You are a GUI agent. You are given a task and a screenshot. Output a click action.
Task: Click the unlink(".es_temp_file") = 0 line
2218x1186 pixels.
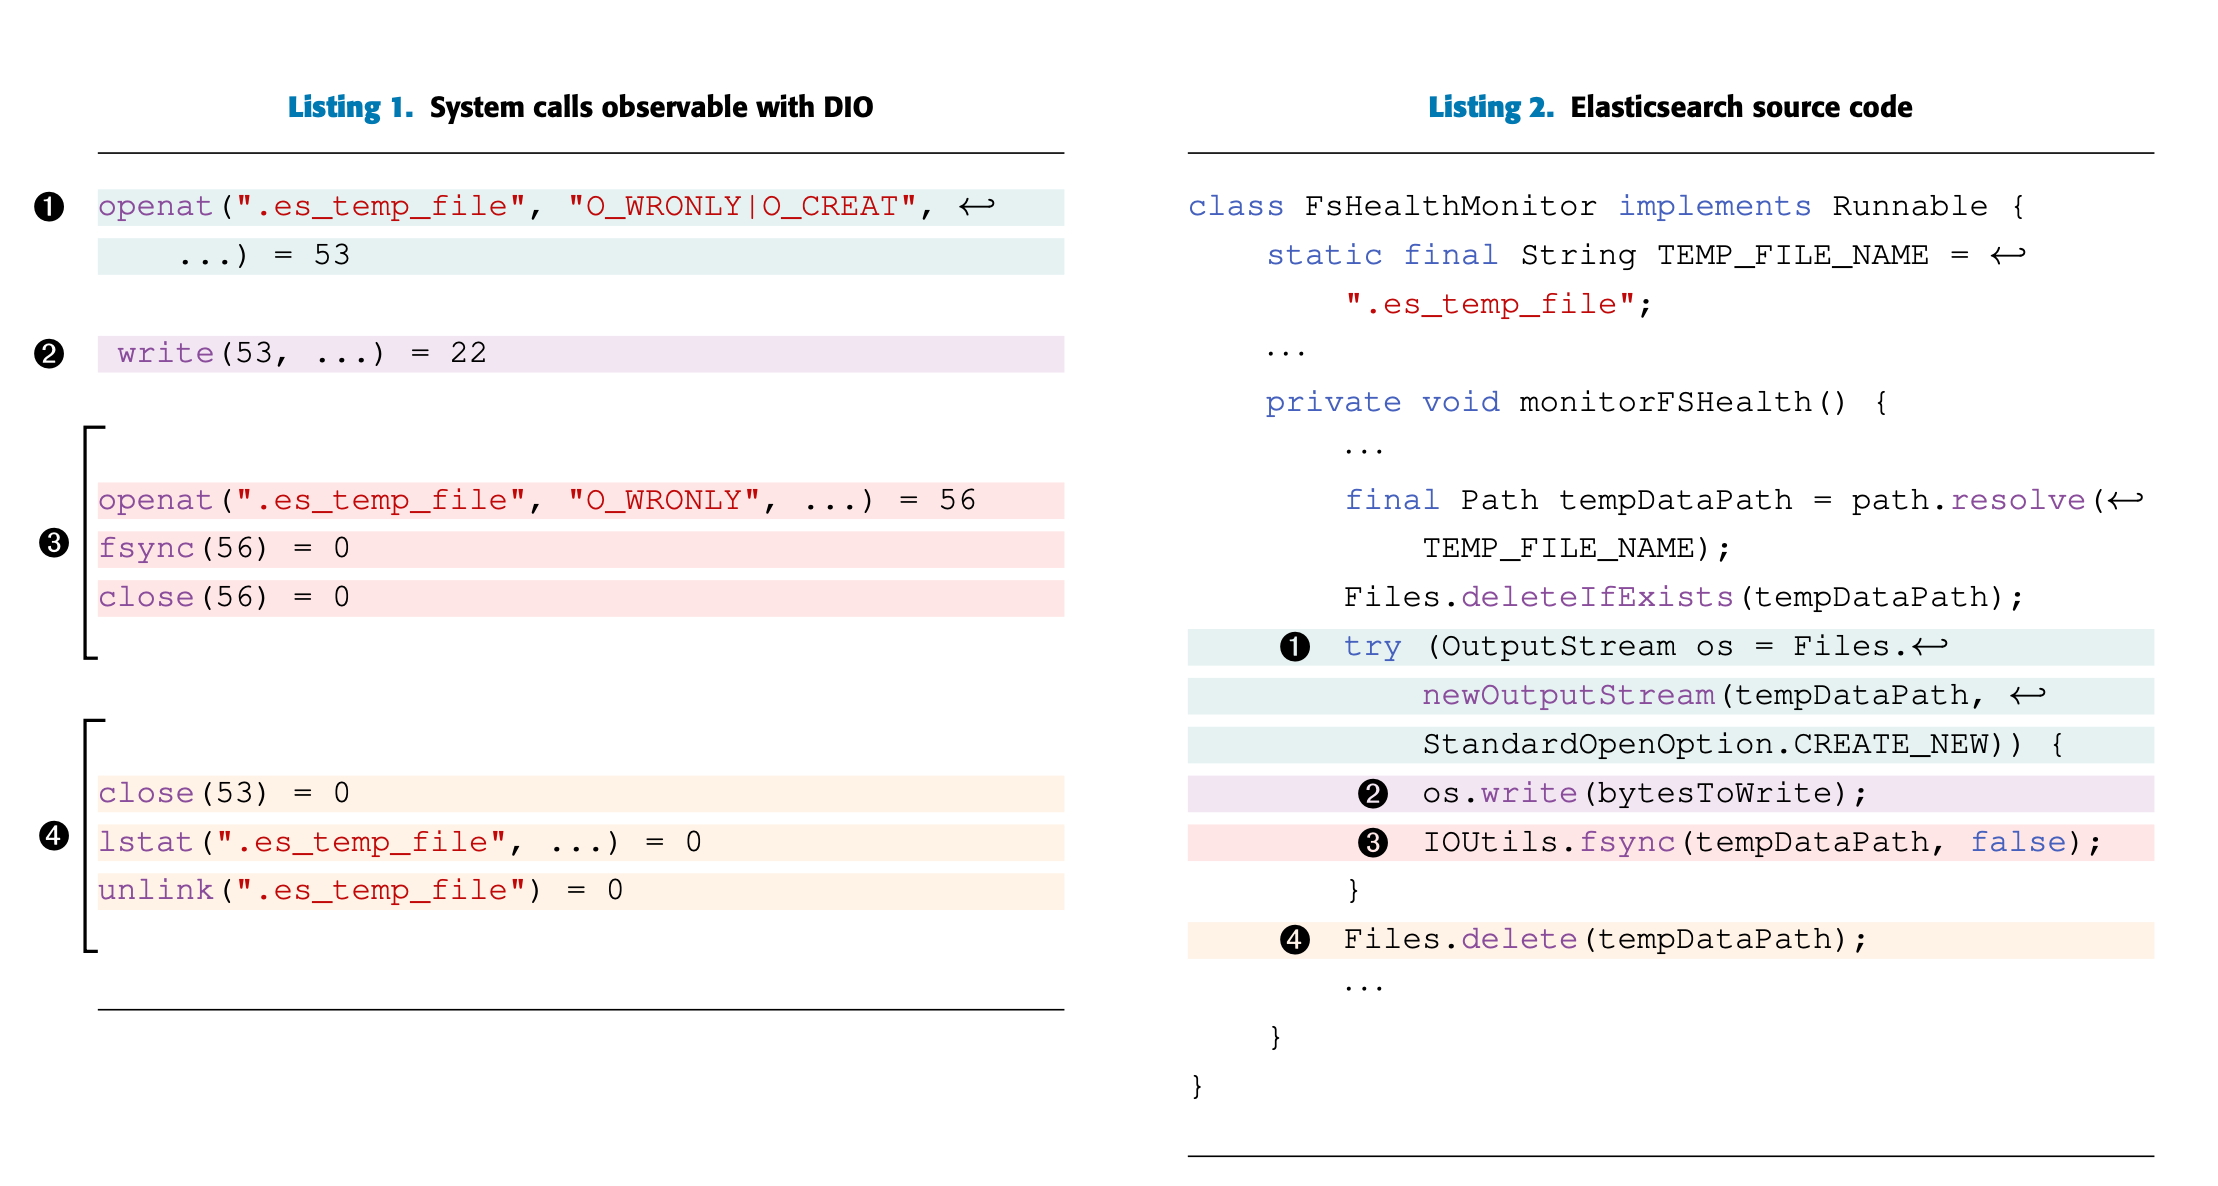coord(580,891)
